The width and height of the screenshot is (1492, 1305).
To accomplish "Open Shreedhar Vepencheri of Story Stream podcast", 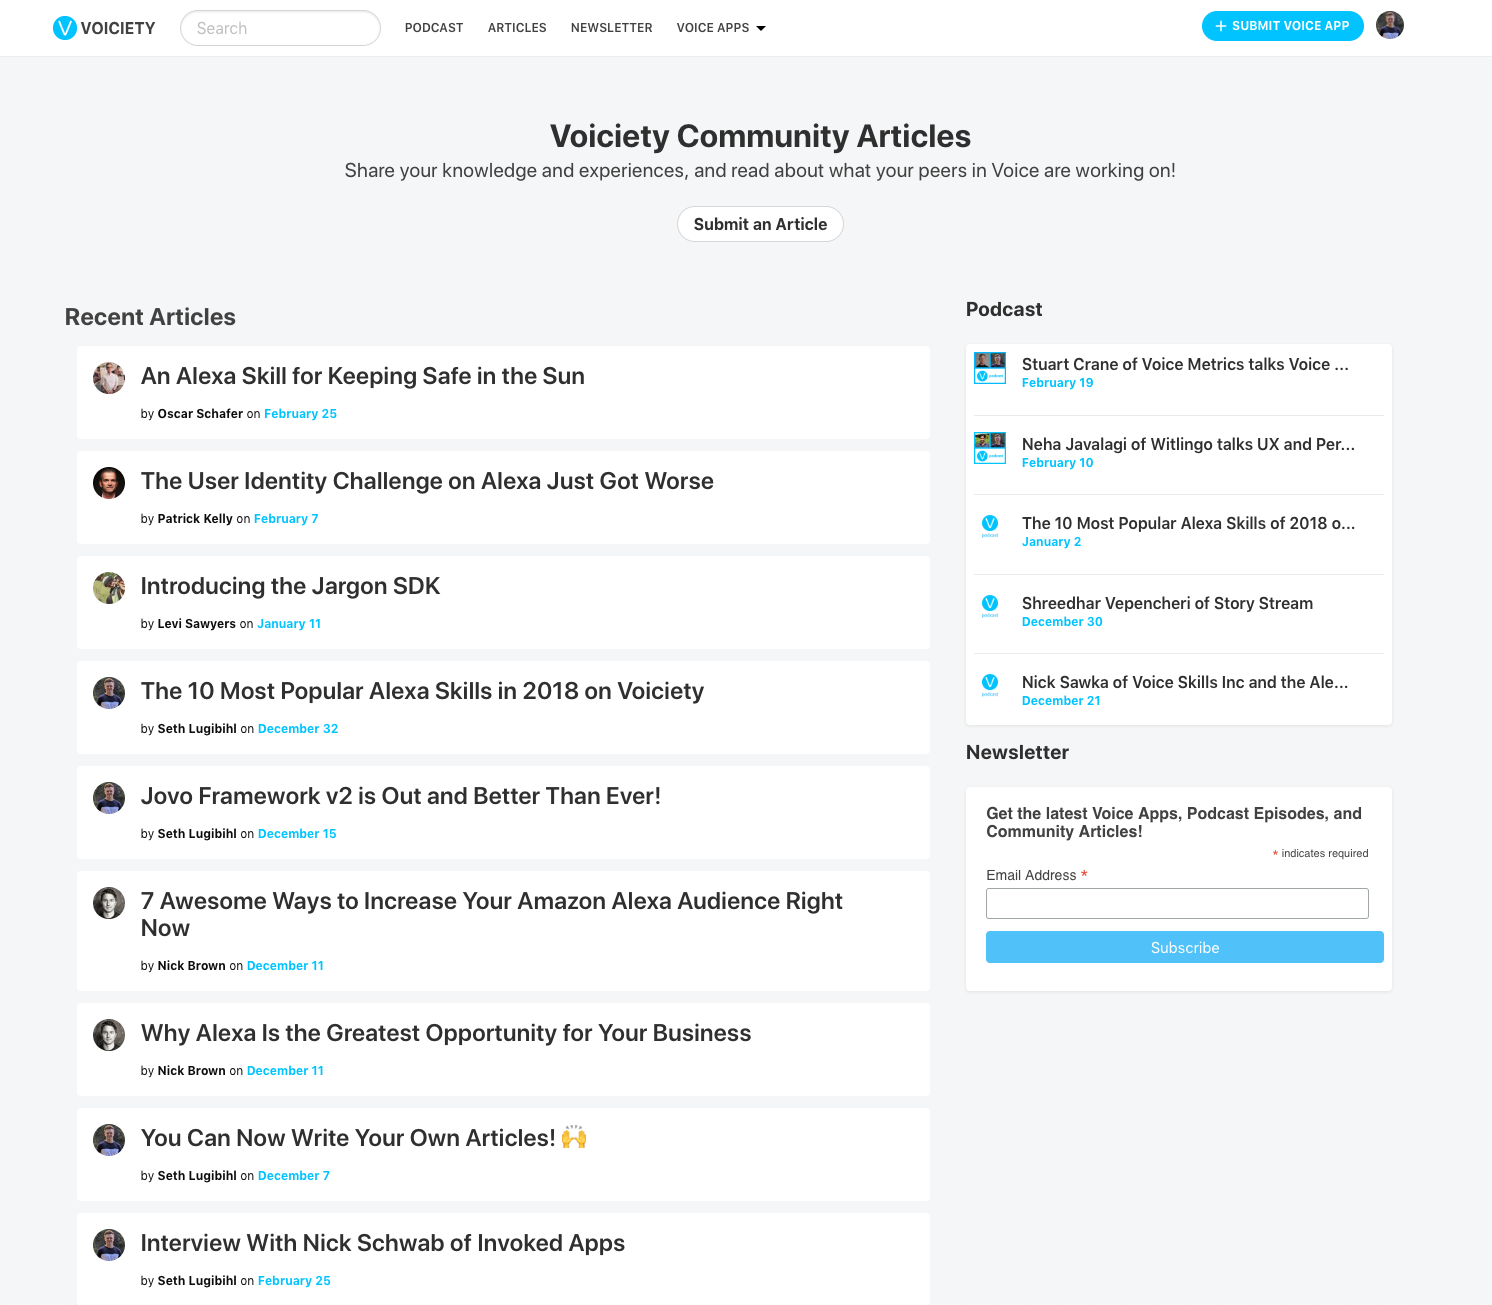I will click(1167, 603).
